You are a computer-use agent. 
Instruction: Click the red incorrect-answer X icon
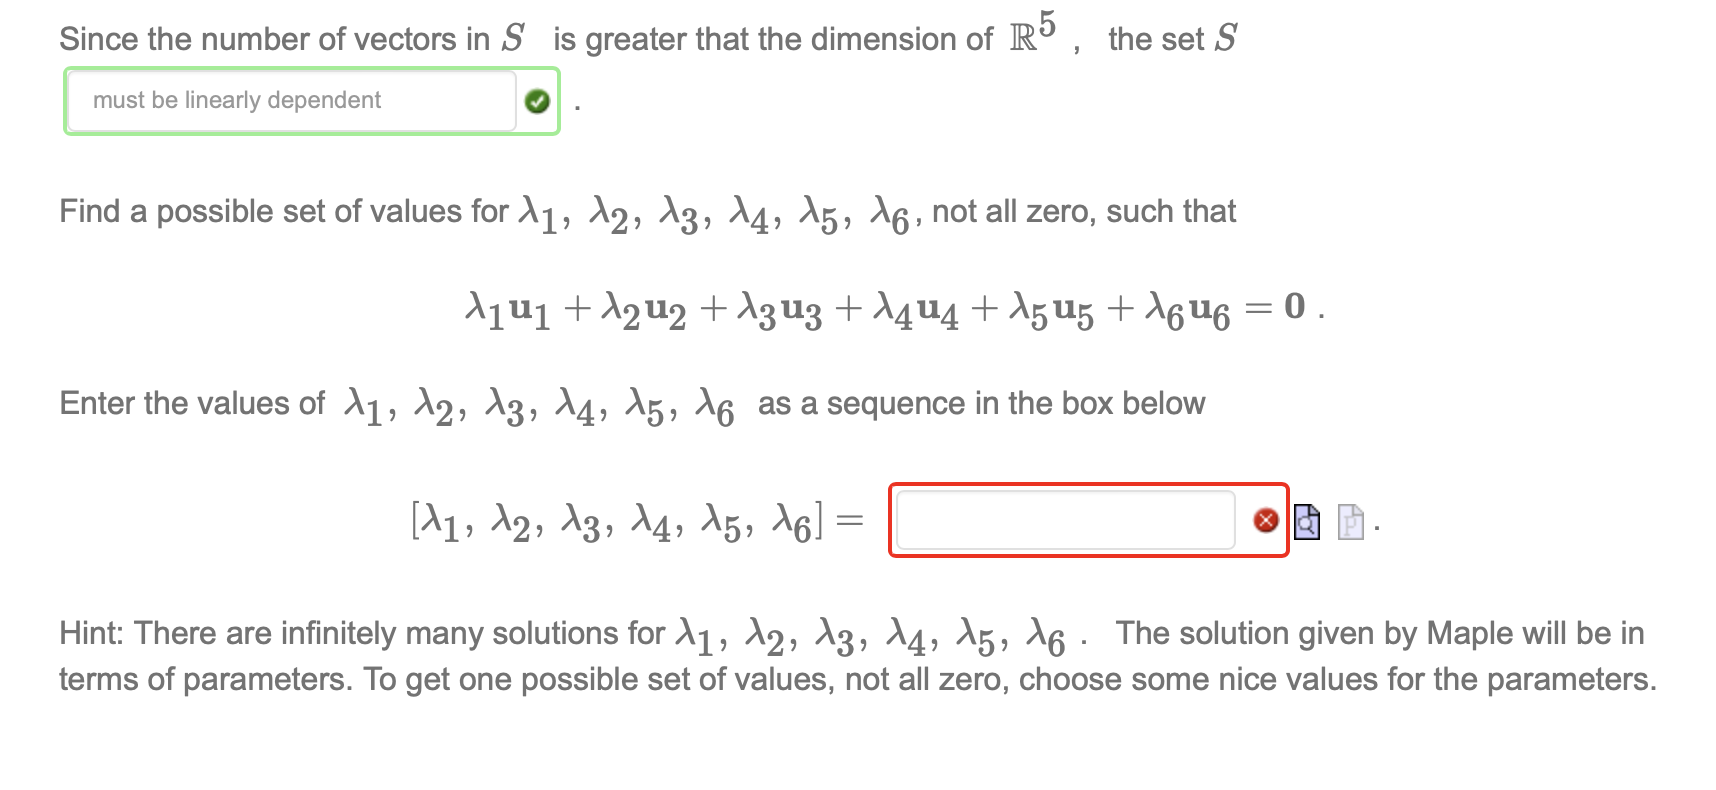coord(1266,520)
